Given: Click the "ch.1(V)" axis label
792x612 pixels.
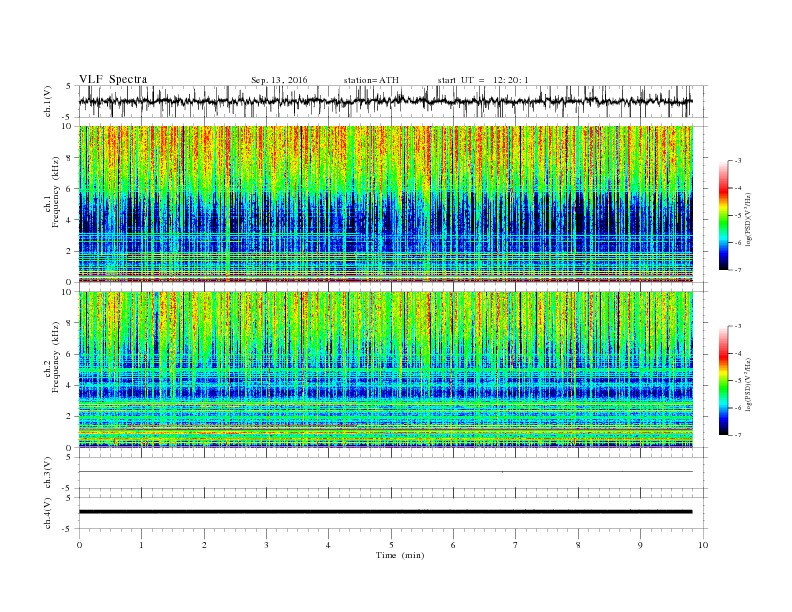Looking at the screenshot, I should click(x=47, y=101).
